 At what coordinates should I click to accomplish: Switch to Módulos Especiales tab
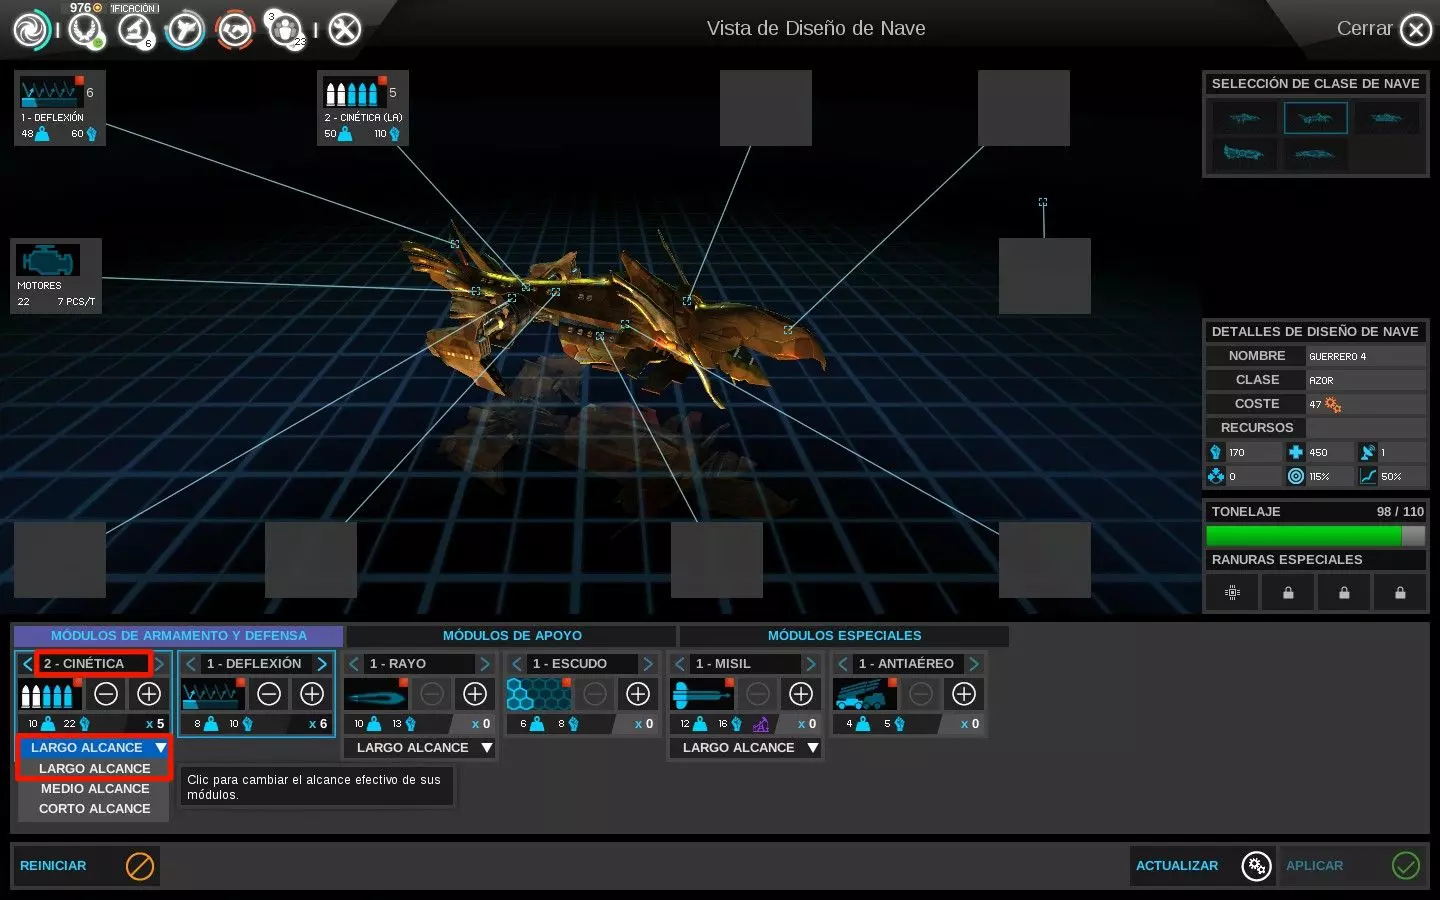844,636
